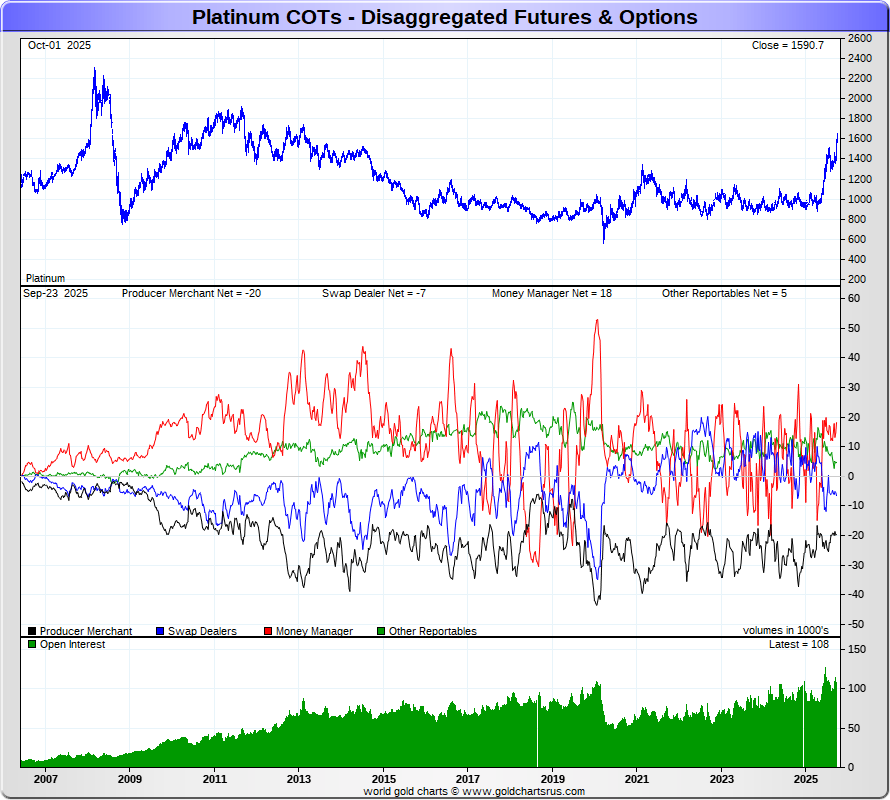890x800 pixels.
Task: Click 'Money Manager Net = 18' readout
Action: (x=552, y=294)
